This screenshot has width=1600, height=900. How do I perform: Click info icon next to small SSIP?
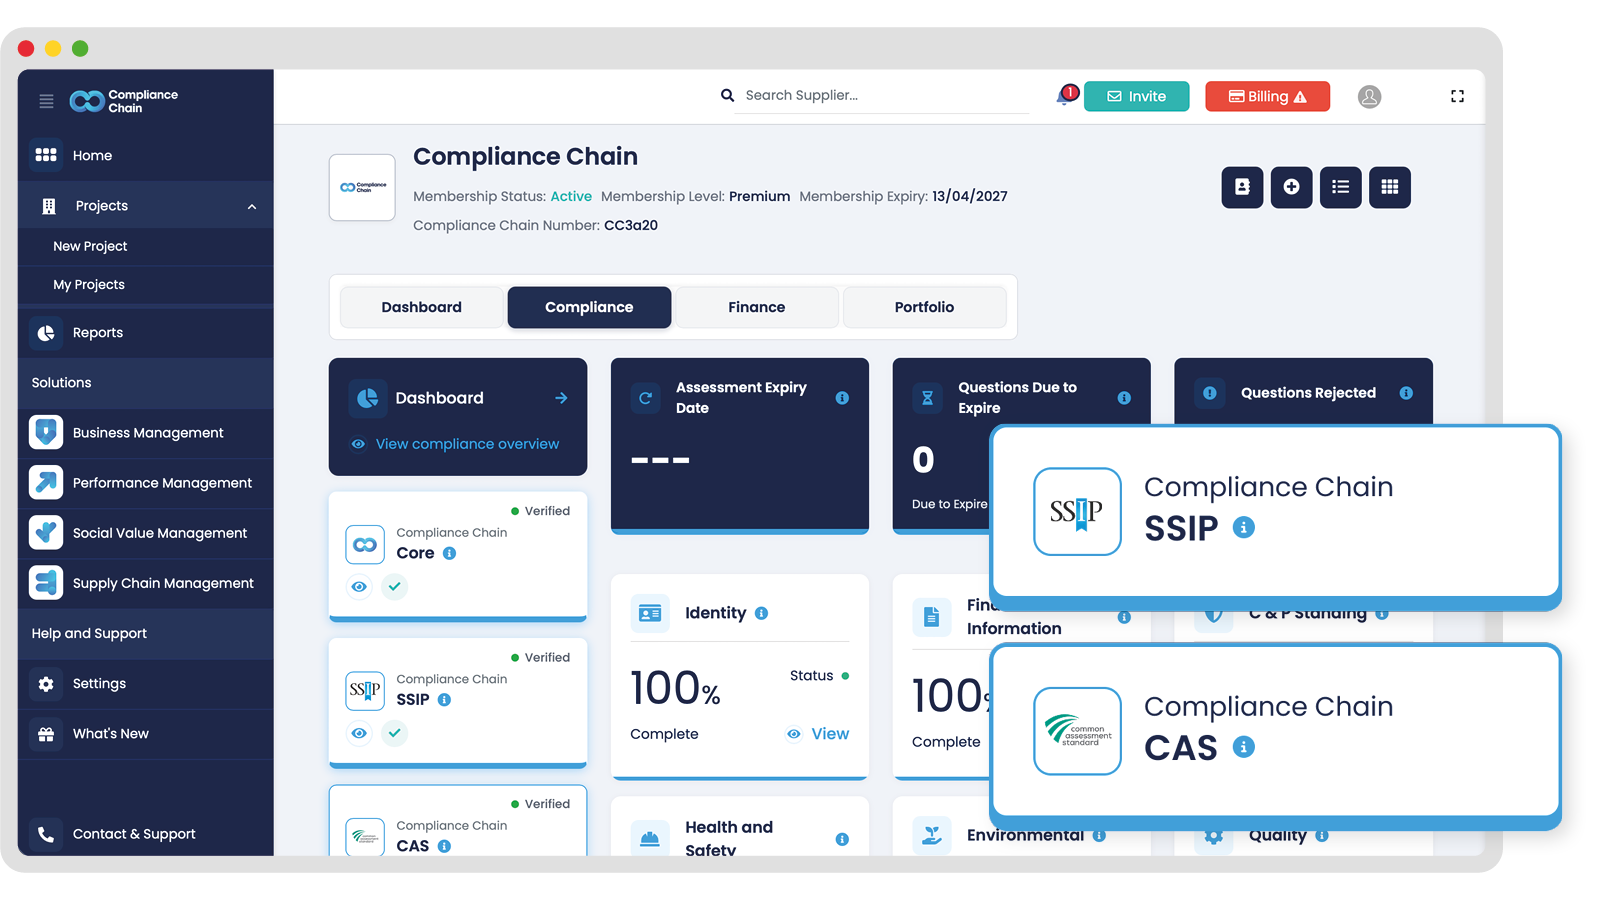(444, 700)
